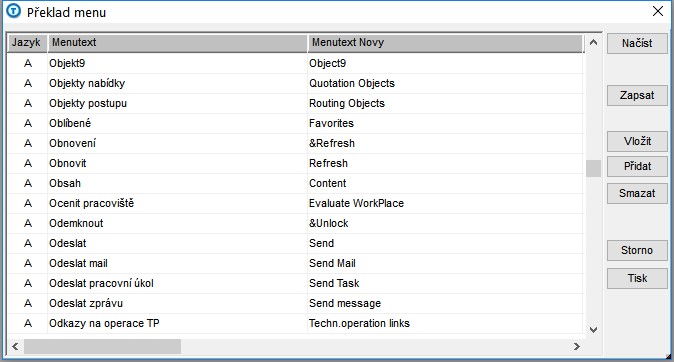The width and height of the screenshot is (674, 362).
Task: Click the Jazyk column header
Action: (27, 43)
